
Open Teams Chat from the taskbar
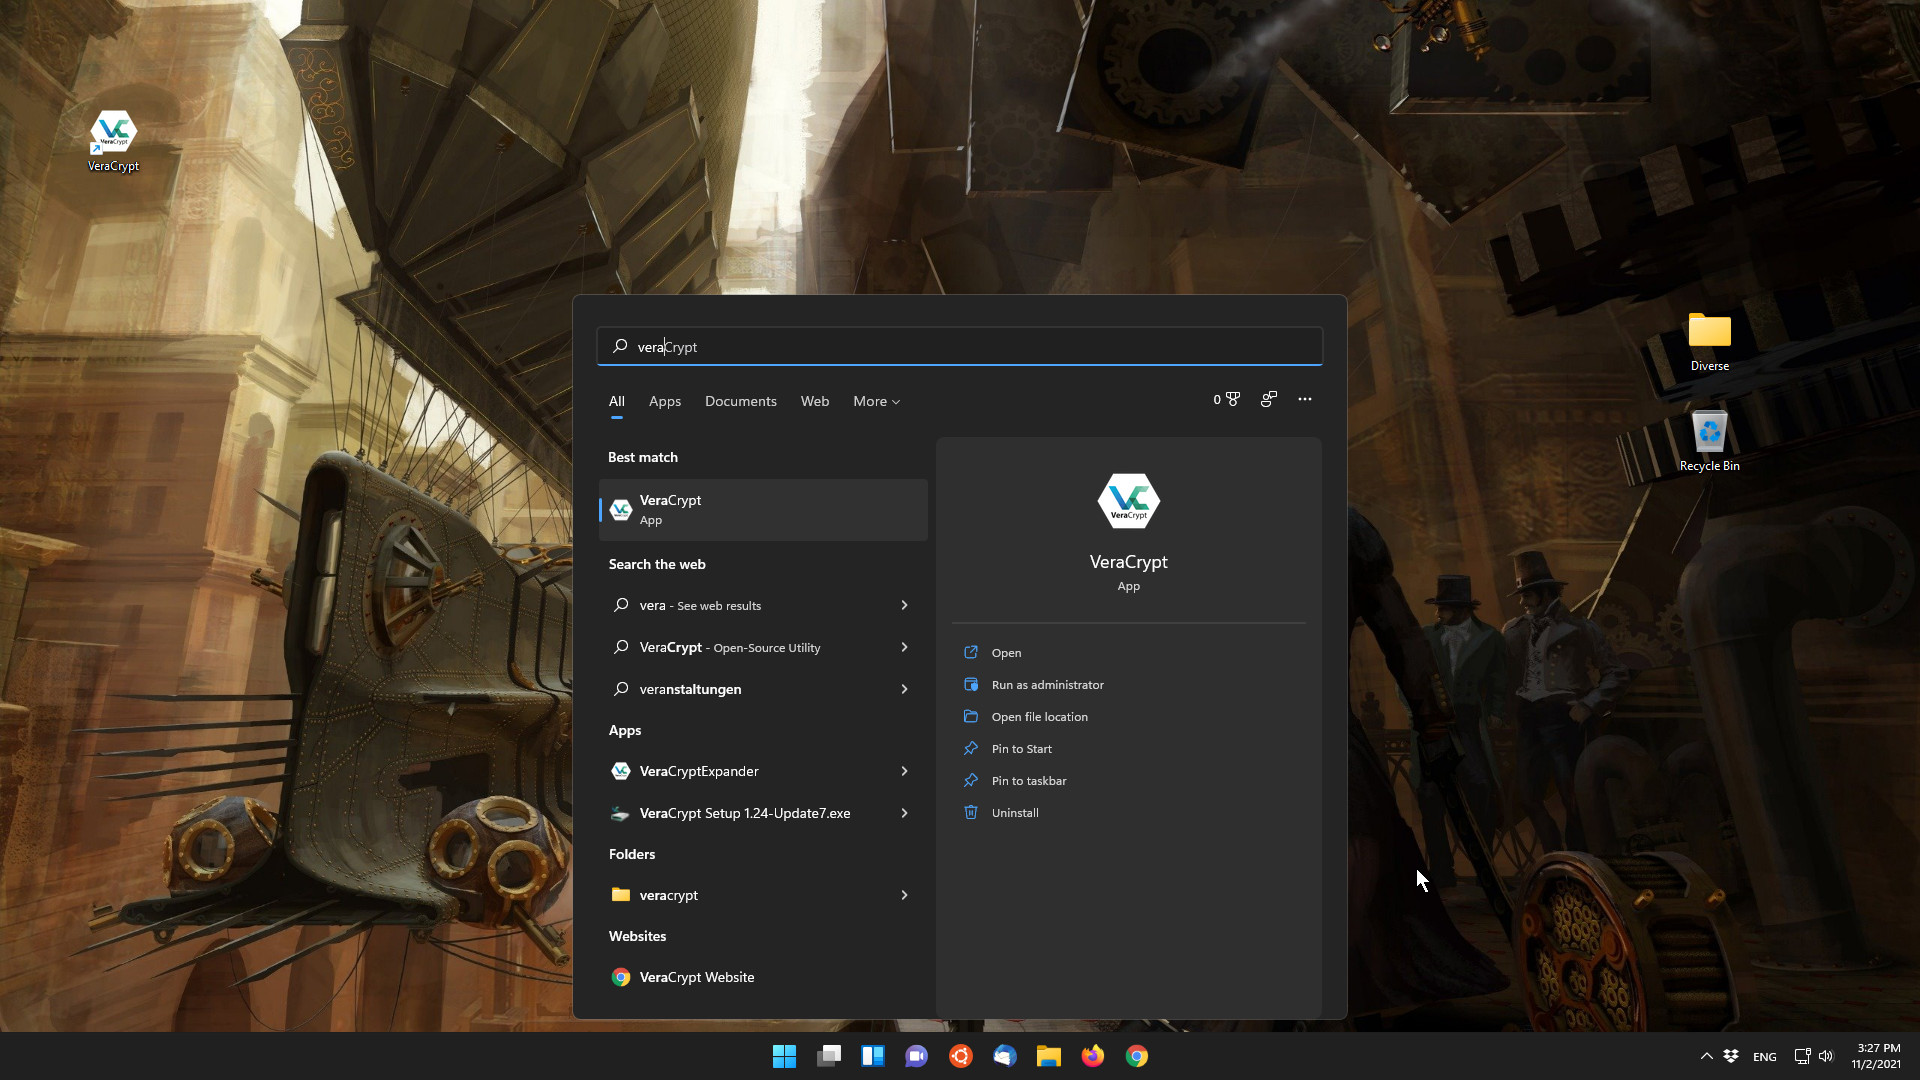click(x=916, y=1056)
